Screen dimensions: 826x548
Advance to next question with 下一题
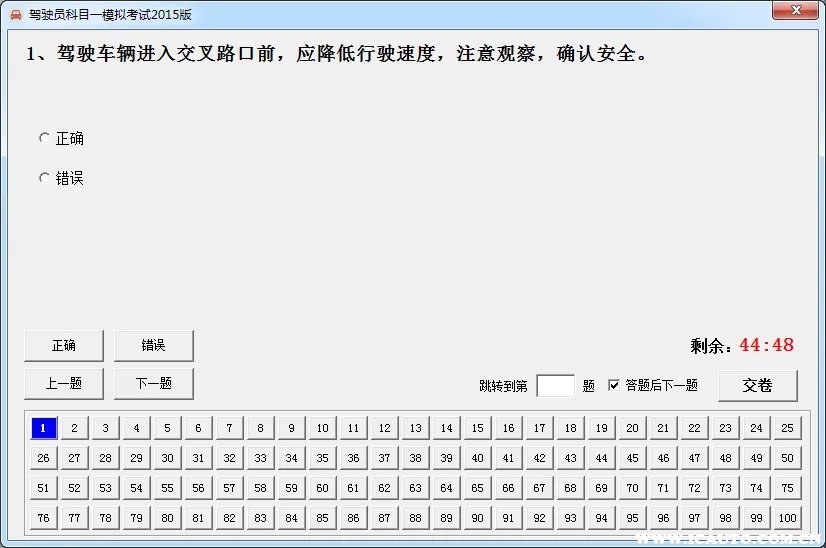tap(153, 383)
